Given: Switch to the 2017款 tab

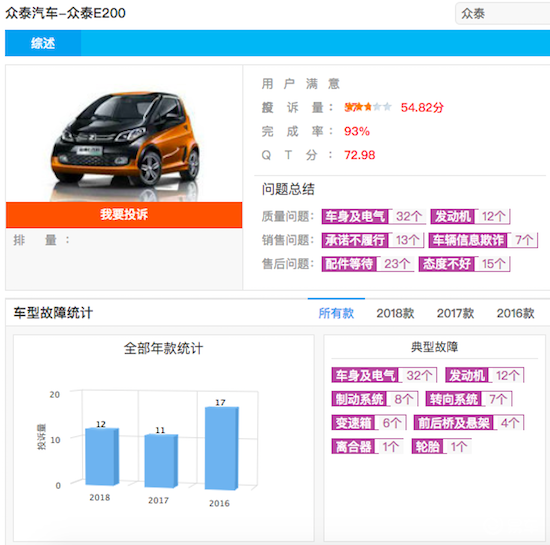Looking at the screenshot, I should pyautogui.click(x=455, y=313).
